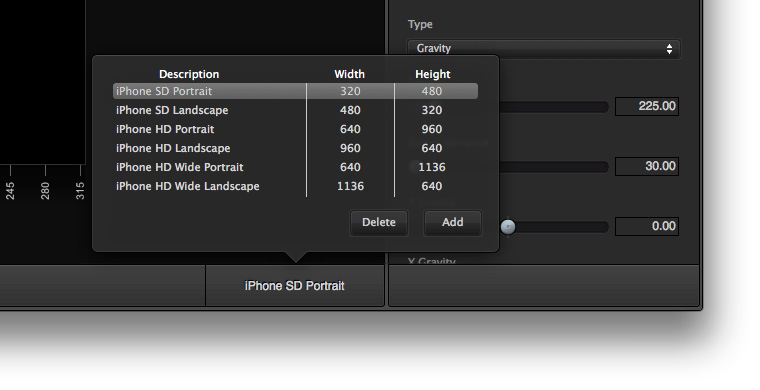Screen dimensions: 760x390
Task: Click height 480 of iPhone SD Portrait
Action: tap(431, 91)
